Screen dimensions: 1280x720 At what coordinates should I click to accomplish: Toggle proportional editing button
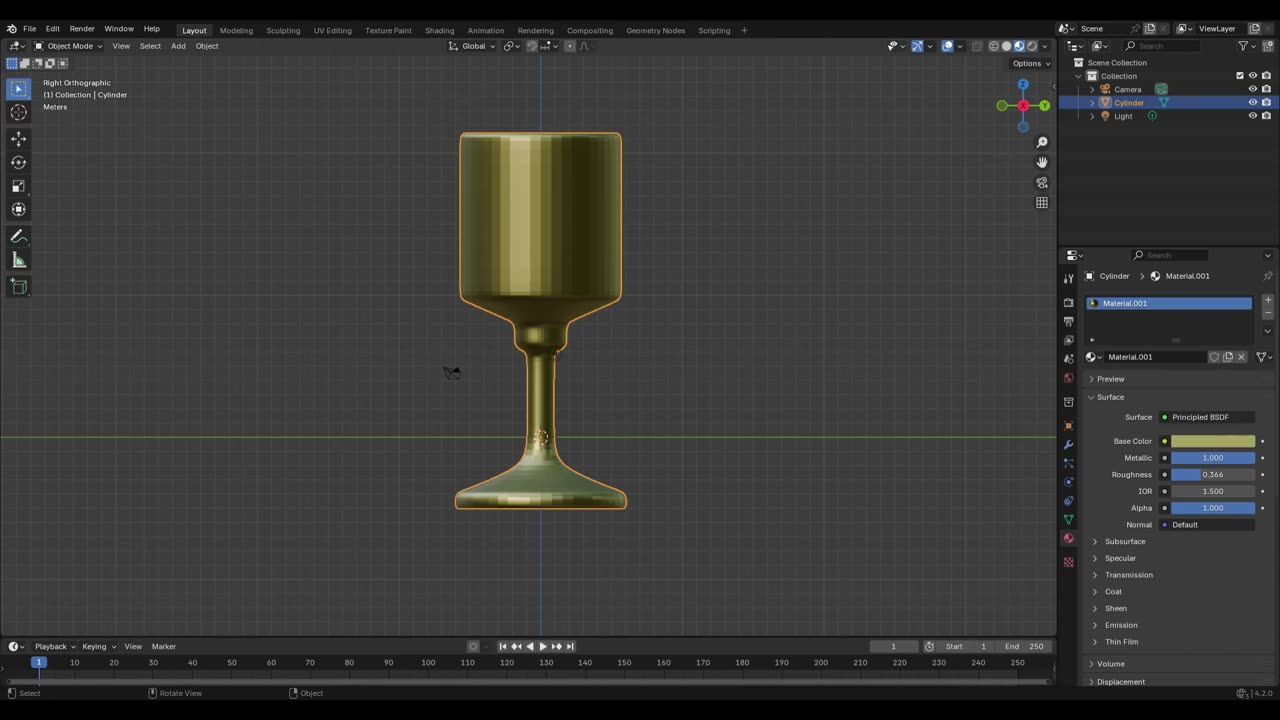[570, 46]
